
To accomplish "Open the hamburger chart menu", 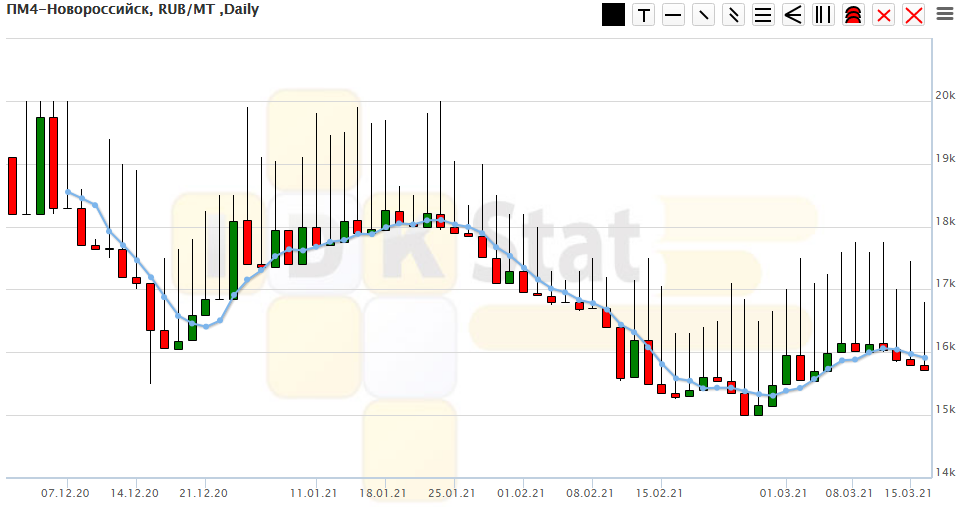I will (x=944, y=14).
